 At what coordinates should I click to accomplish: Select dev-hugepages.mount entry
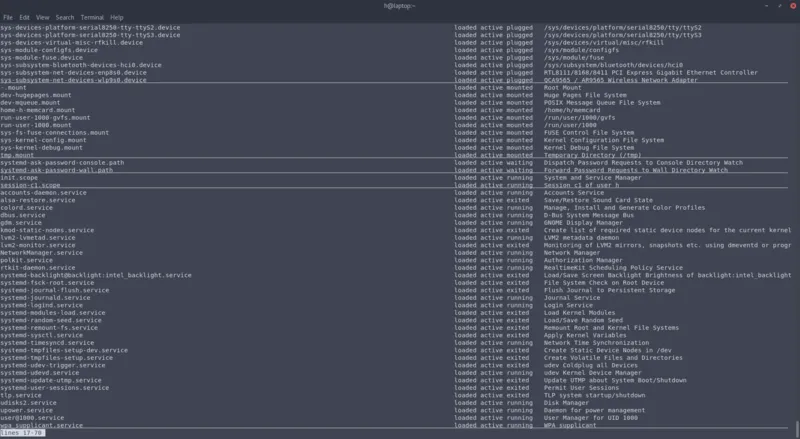36,95
